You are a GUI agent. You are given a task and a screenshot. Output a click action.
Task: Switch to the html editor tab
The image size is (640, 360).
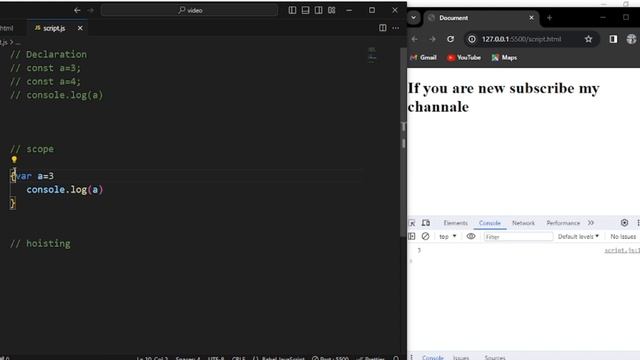7,28
